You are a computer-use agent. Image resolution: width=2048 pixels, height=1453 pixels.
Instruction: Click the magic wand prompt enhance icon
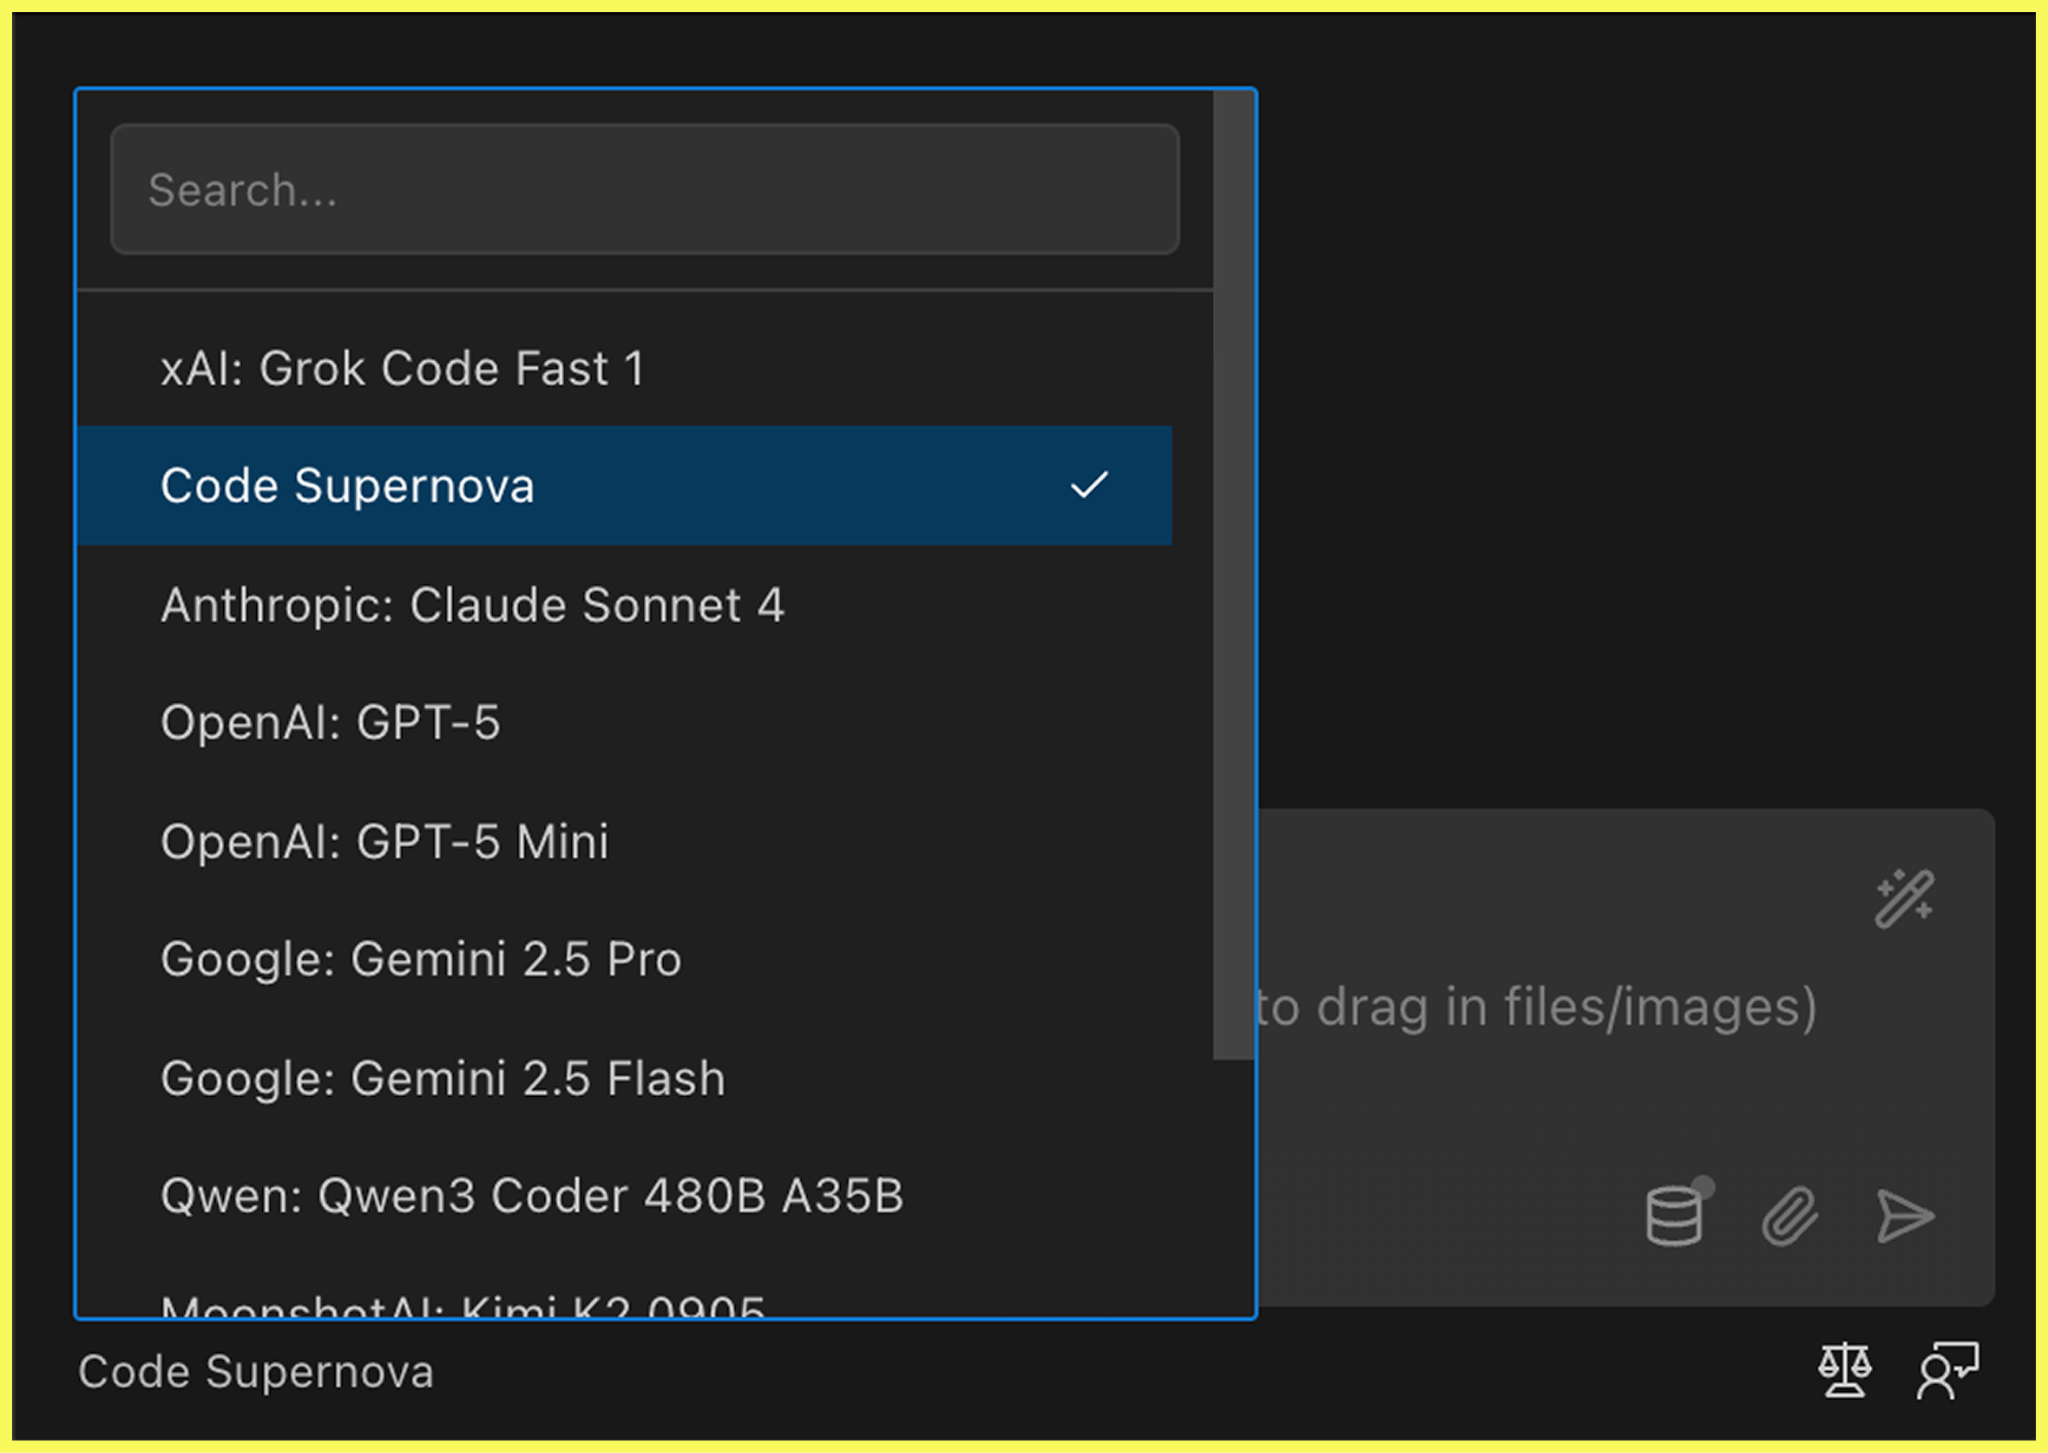tap(1904, 897)
